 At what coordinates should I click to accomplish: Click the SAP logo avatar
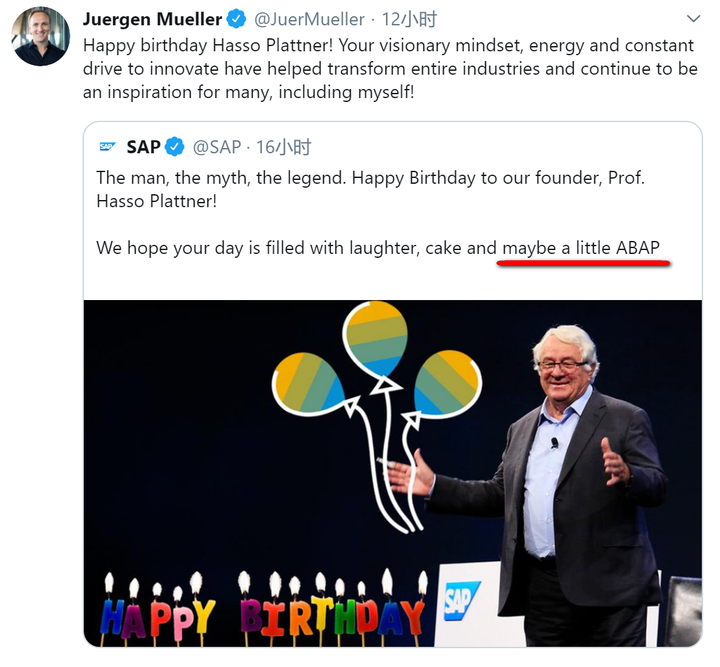[x=107, y=147]
